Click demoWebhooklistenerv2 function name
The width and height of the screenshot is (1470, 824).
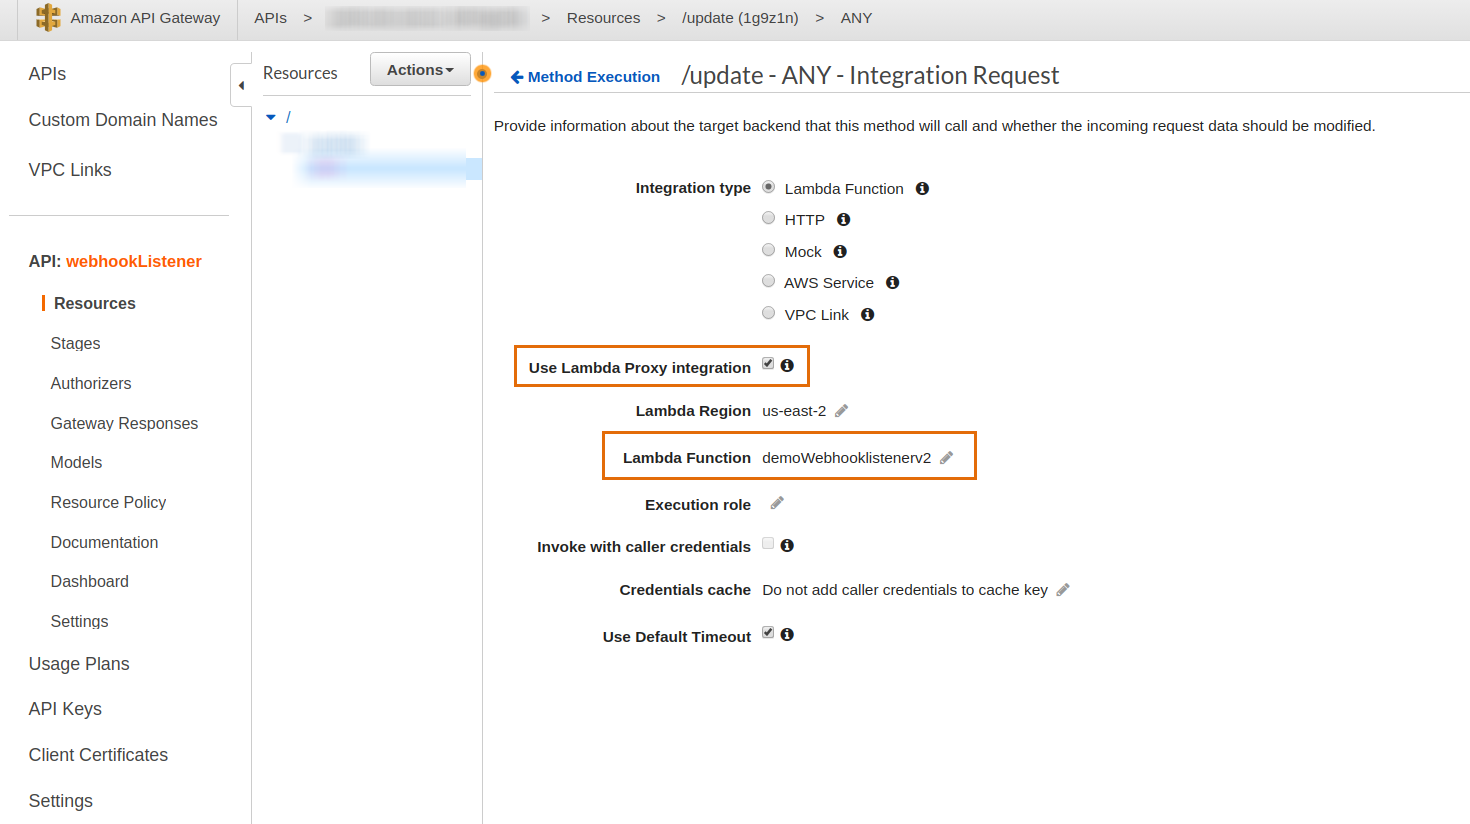tap(846, 458)
